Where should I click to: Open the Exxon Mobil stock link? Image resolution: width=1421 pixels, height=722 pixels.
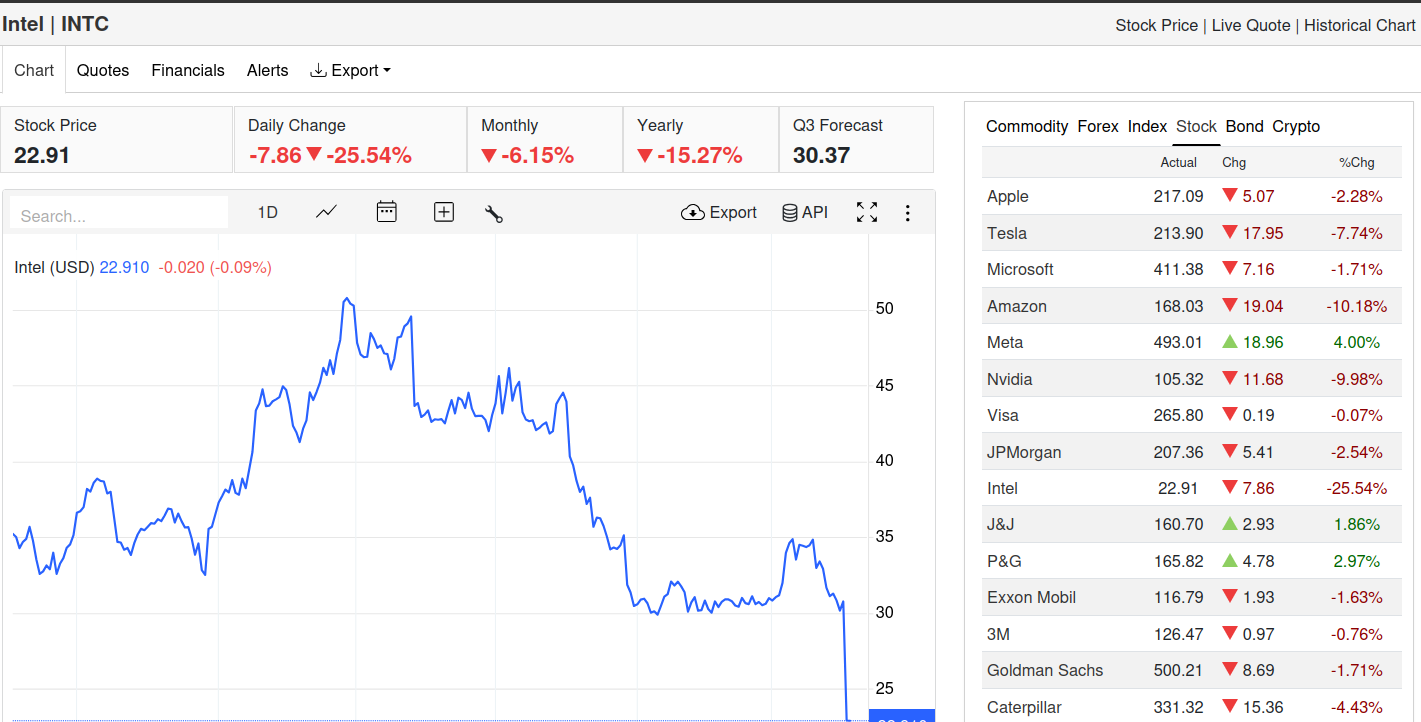pos(1031,597)
